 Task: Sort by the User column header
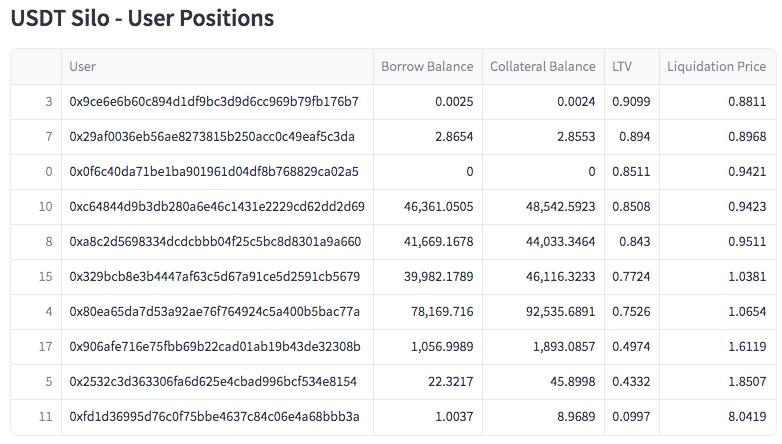[82, 67]
